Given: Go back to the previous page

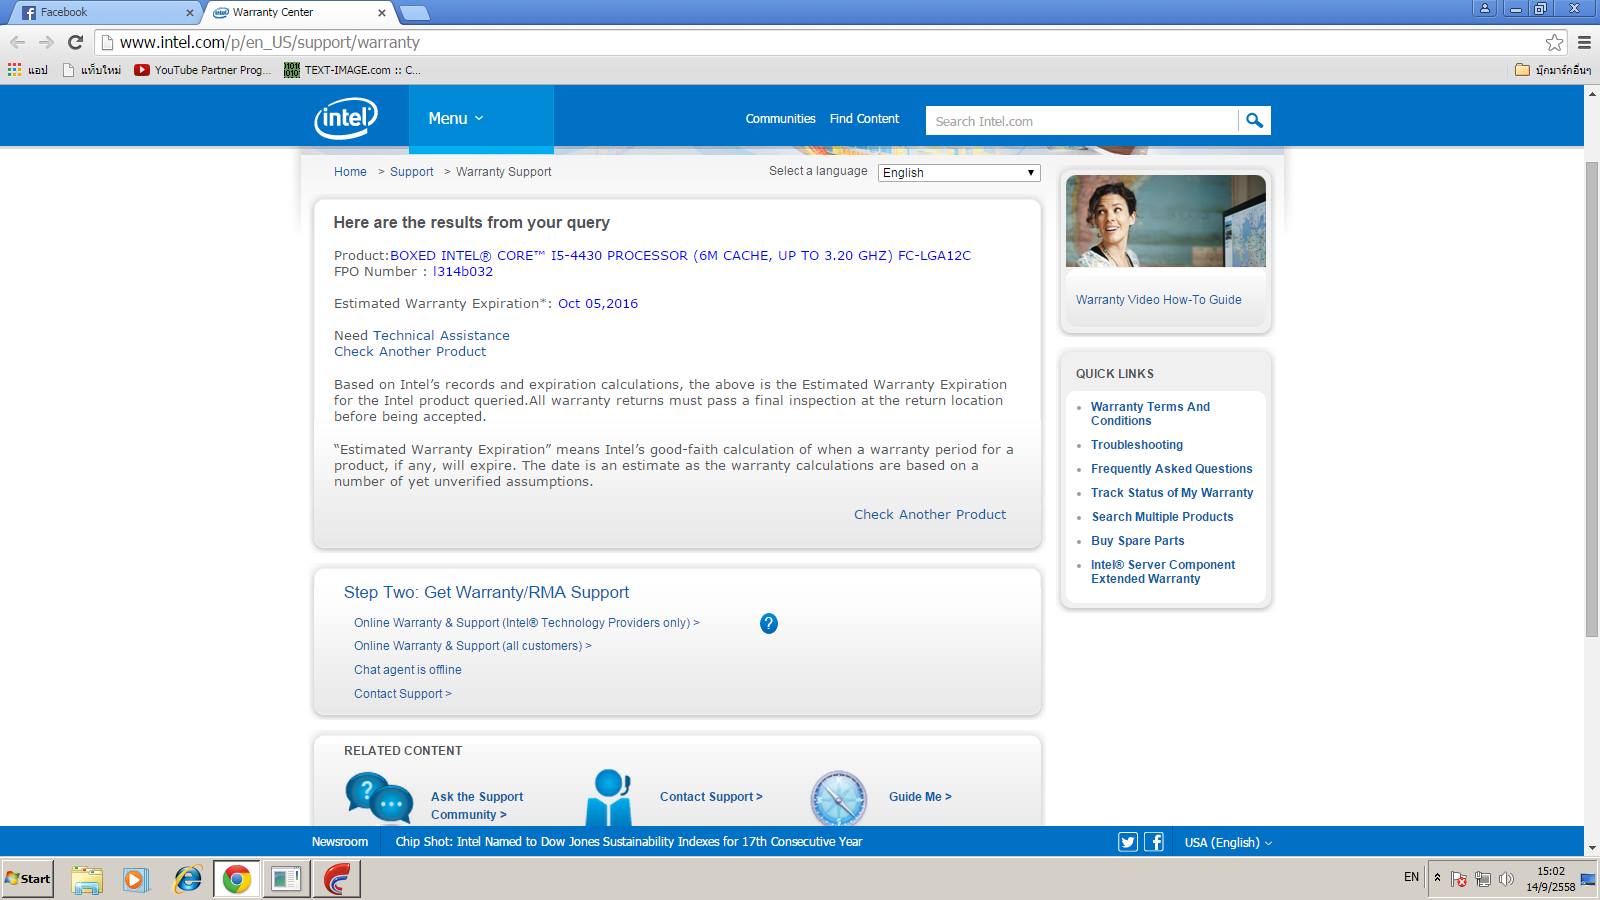Looking at the screenshot, I should (17, 42).
